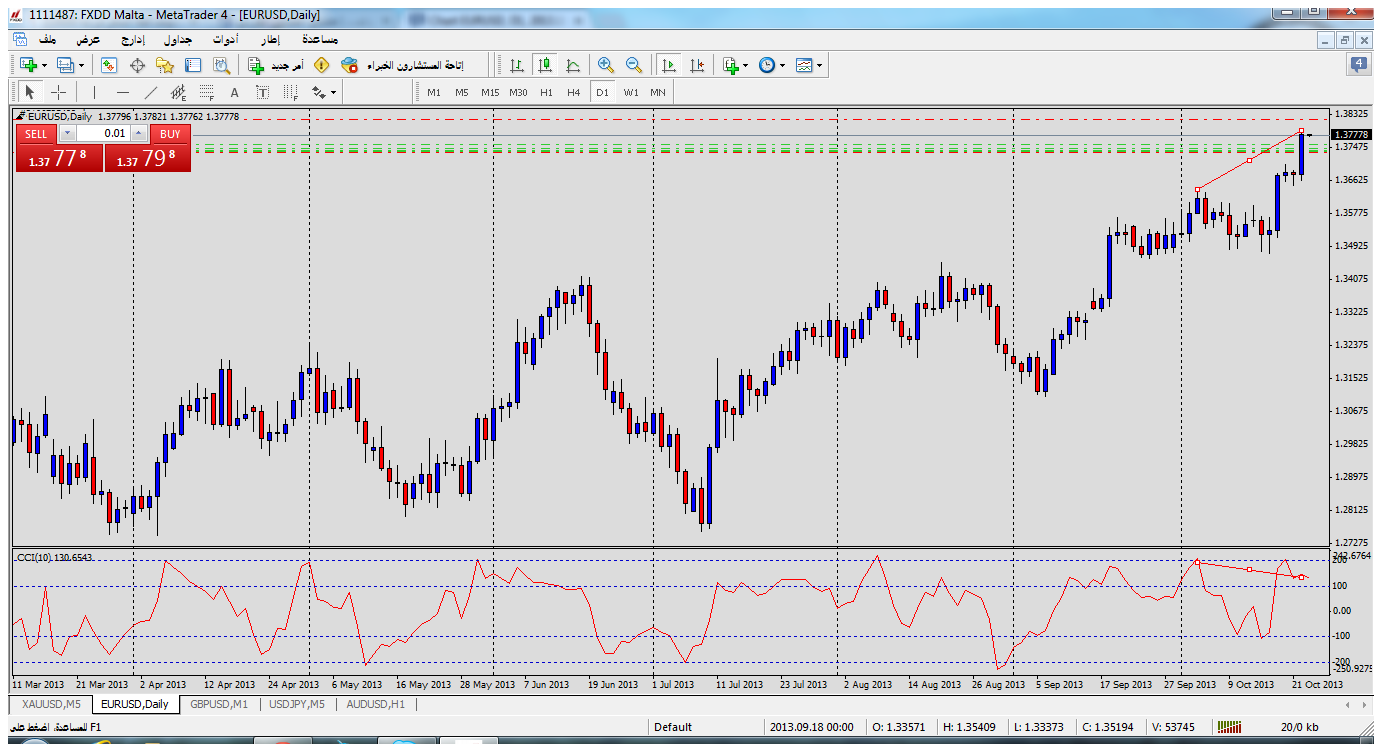Switch timeframe to H1
The image size is (1382, 744).
546,92
